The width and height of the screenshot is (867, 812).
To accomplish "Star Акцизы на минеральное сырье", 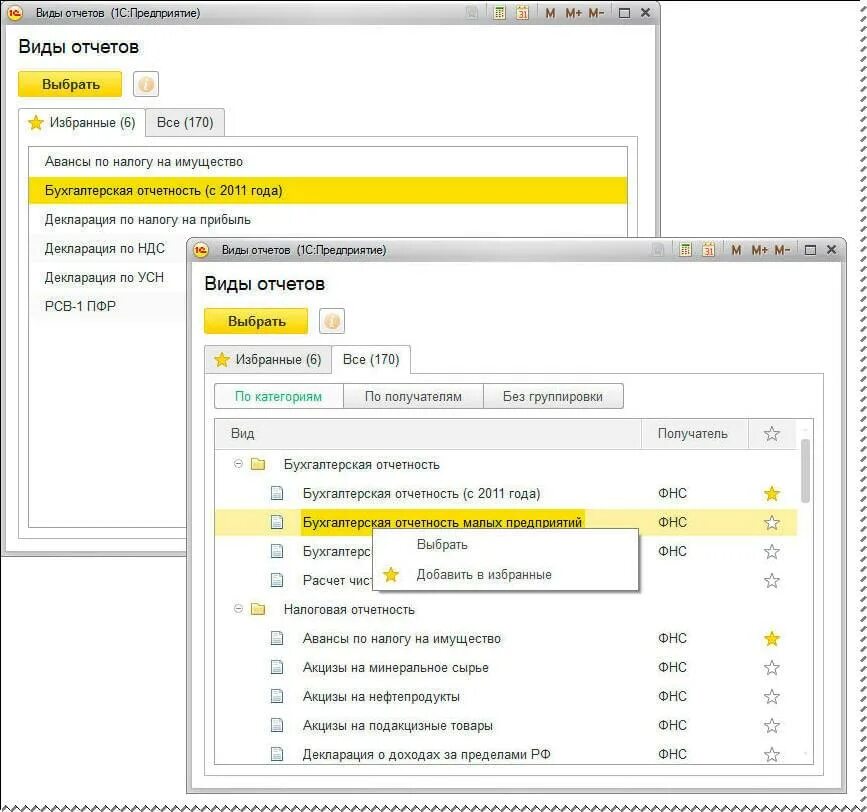I will [772, 668].
